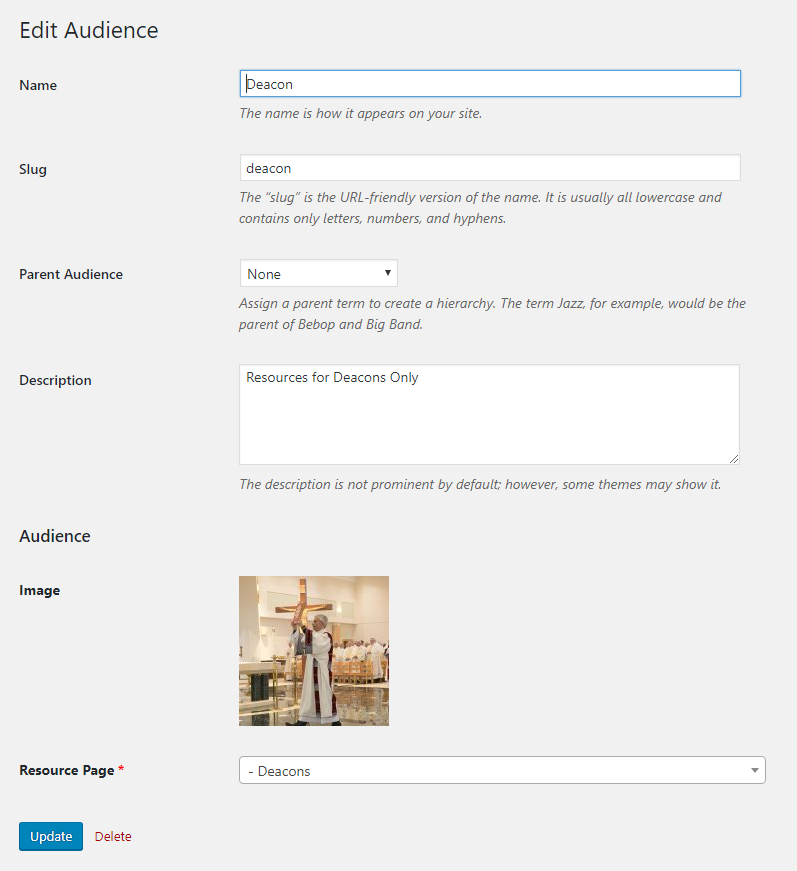Click the Parent Audience label
This screenshot has width=797, height=871.
coord(71,275)
